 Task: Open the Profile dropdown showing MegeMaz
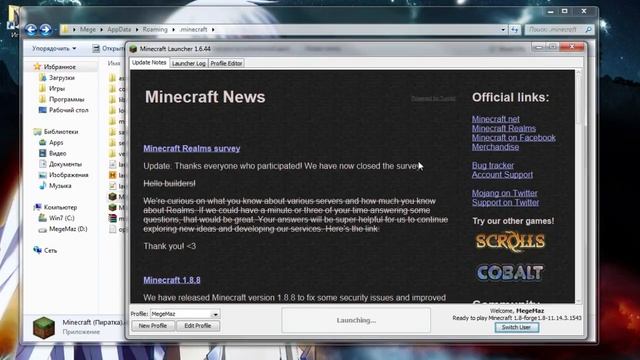click(185, 314)
